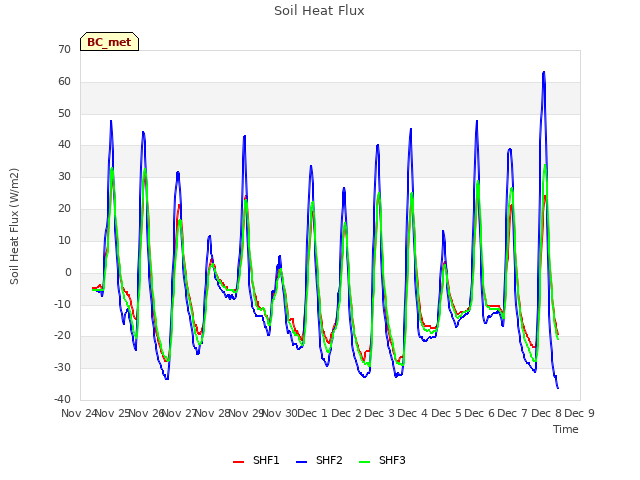Click the Dec 6 x-axis tick label

[479, 413]
